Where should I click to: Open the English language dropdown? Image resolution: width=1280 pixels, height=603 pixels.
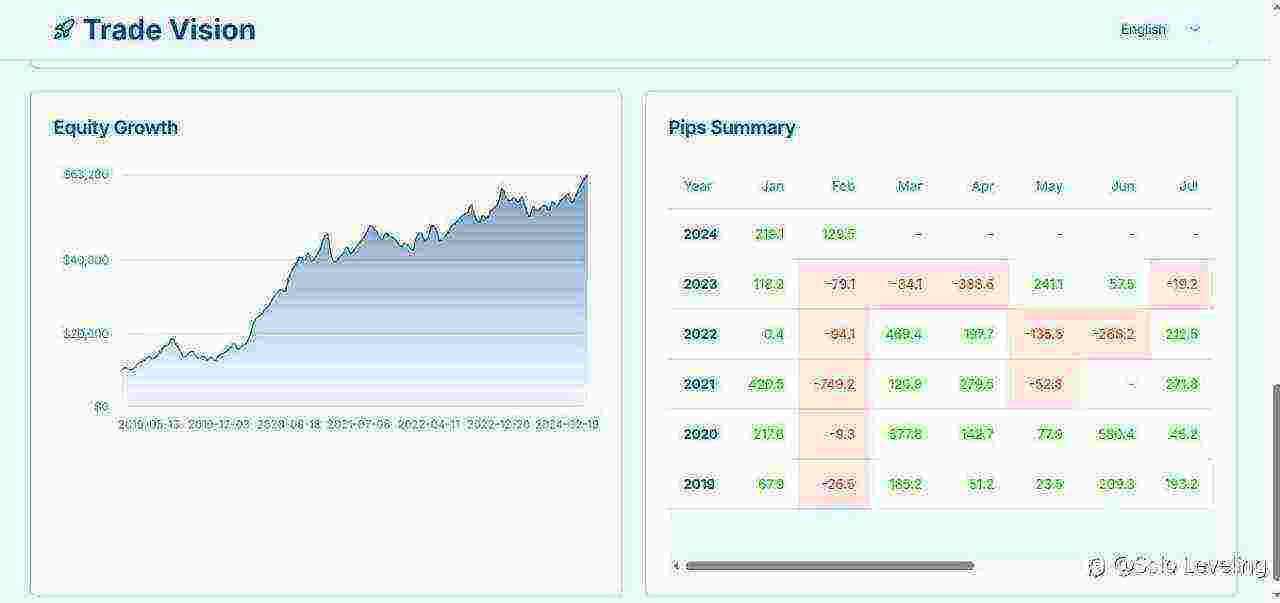(x=1142, y=29)
